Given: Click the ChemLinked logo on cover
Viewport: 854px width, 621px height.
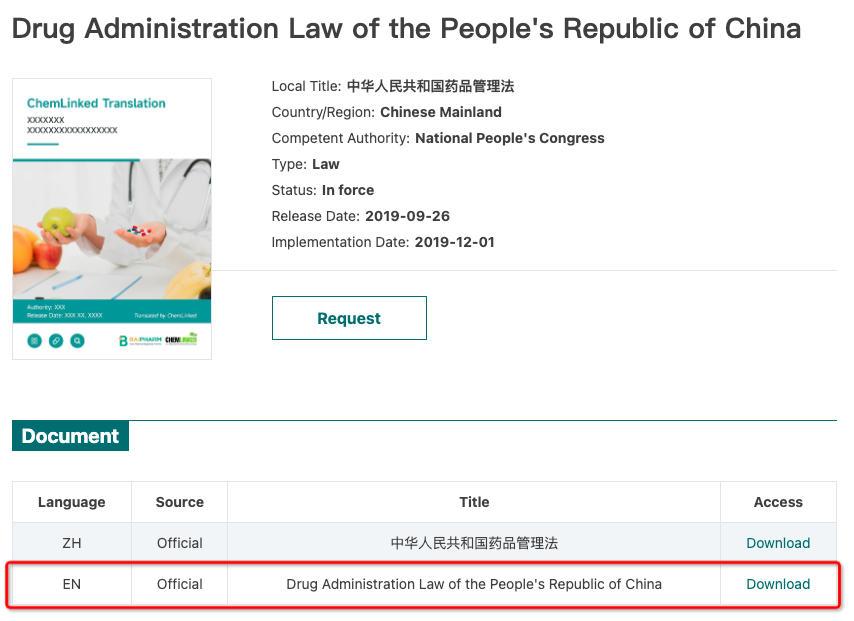Looking at the screenshot, I should [x=181, y=339].
